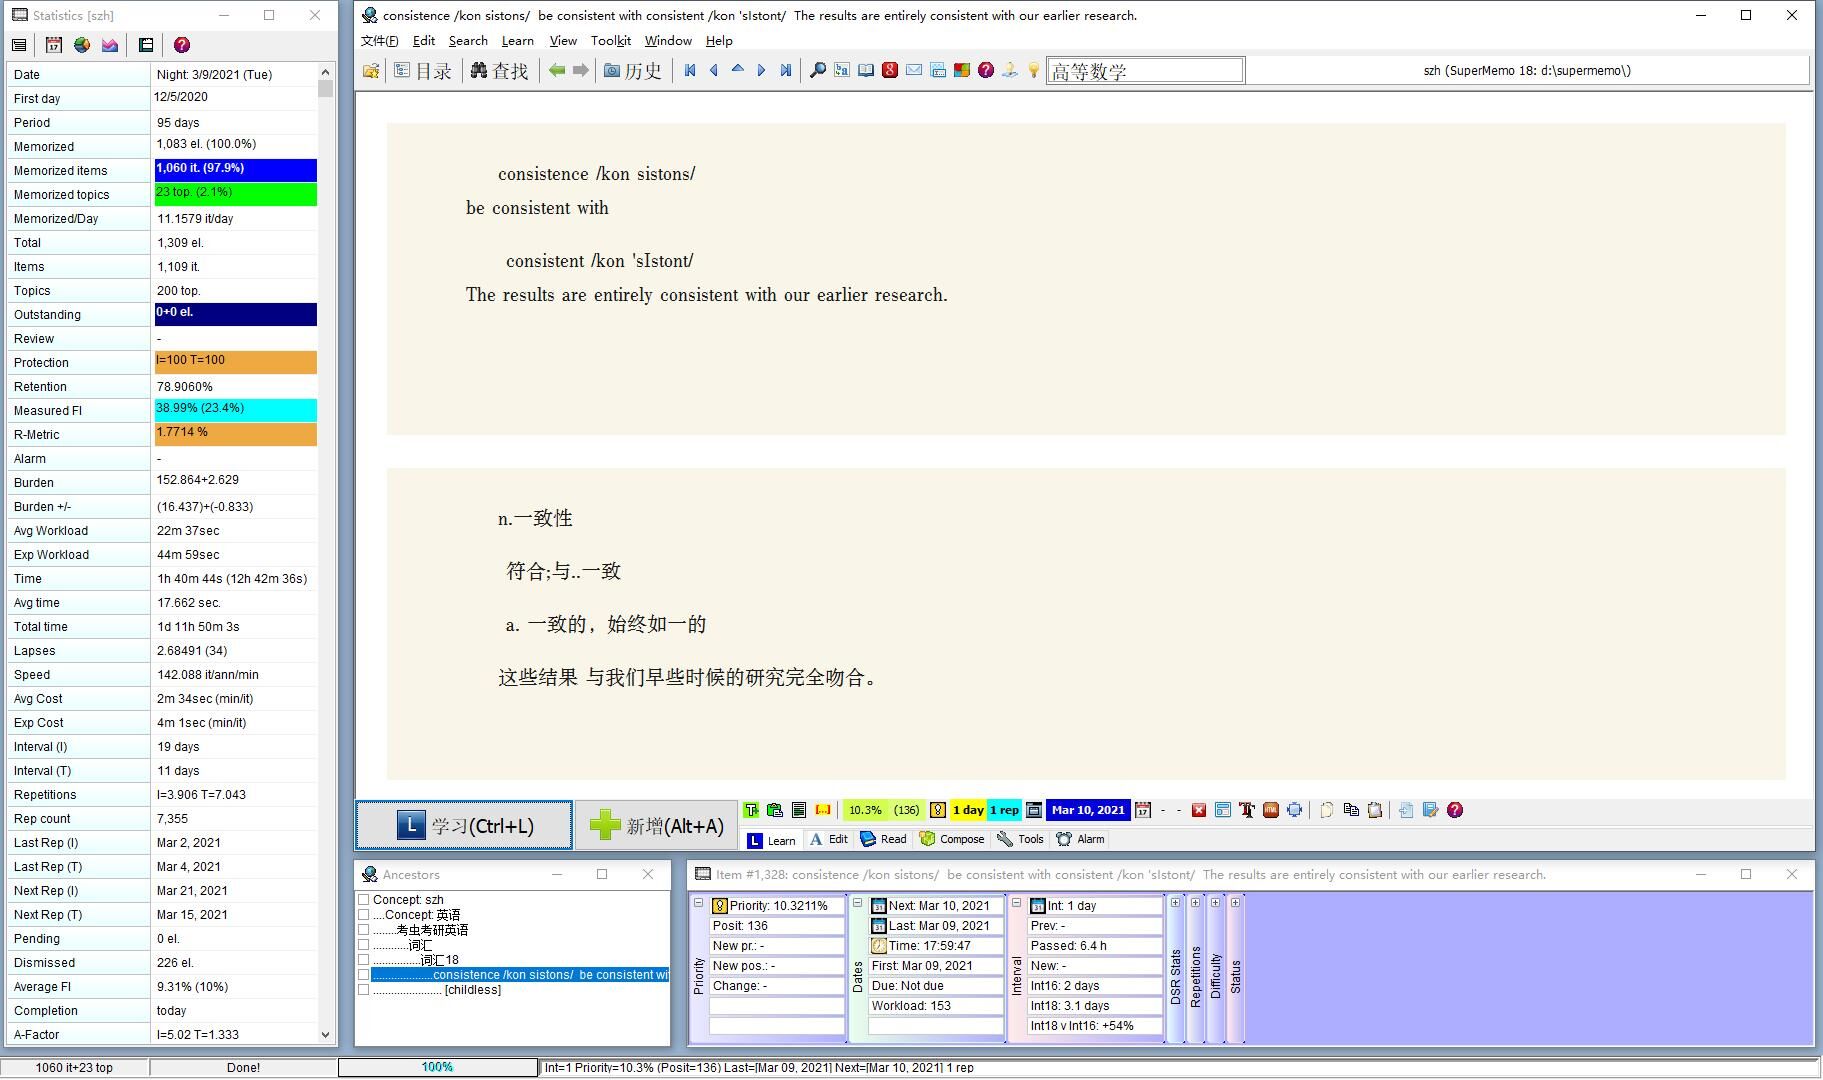
Task: Check the checkbox next to 词汇18
Action: click(x=364, y=959)
